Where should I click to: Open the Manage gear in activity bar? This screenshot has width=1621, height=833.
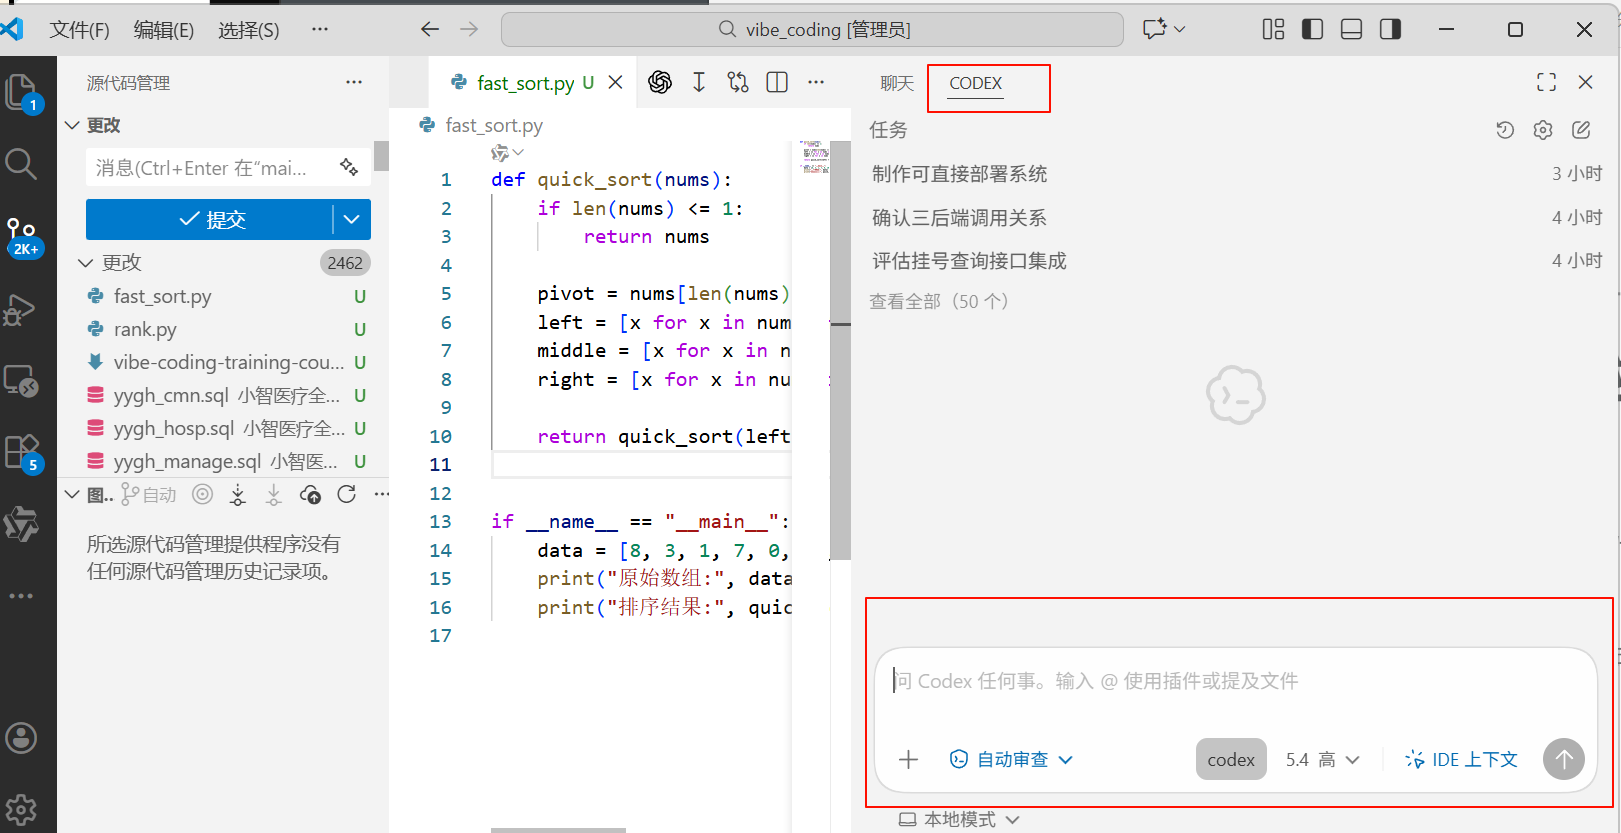click(21, 808)
